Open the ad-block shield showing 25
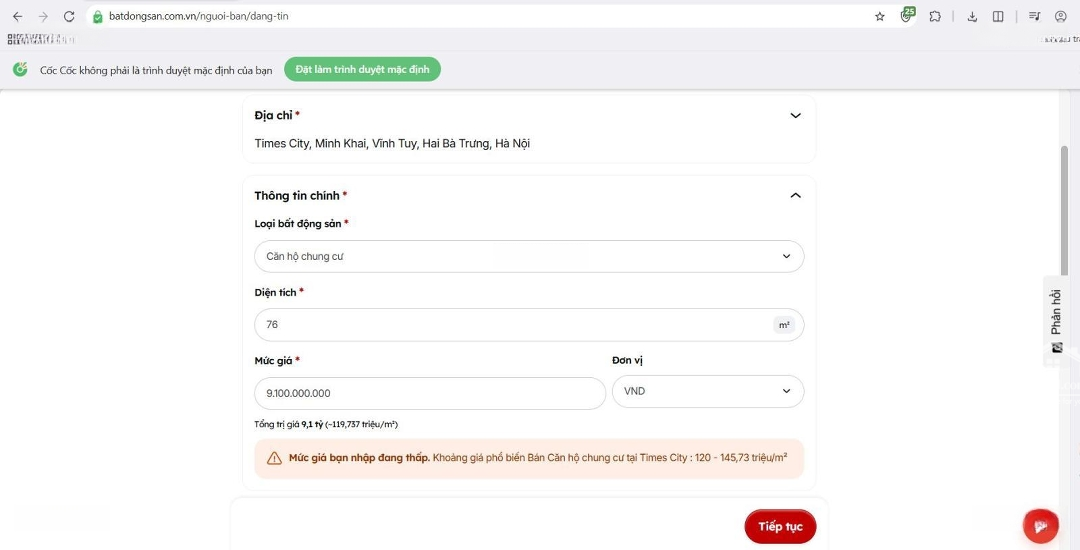Image resolution: width=1080 pixels, height=550 pixels. pos(907,15)
